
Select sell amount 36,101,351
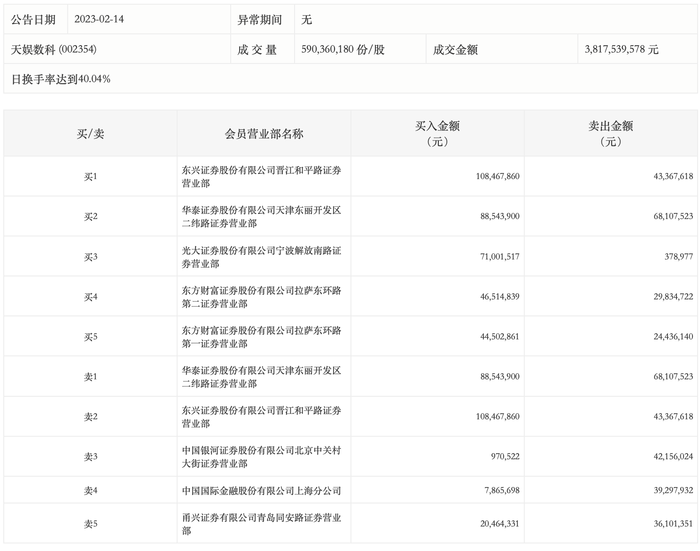tap(673, 524)
